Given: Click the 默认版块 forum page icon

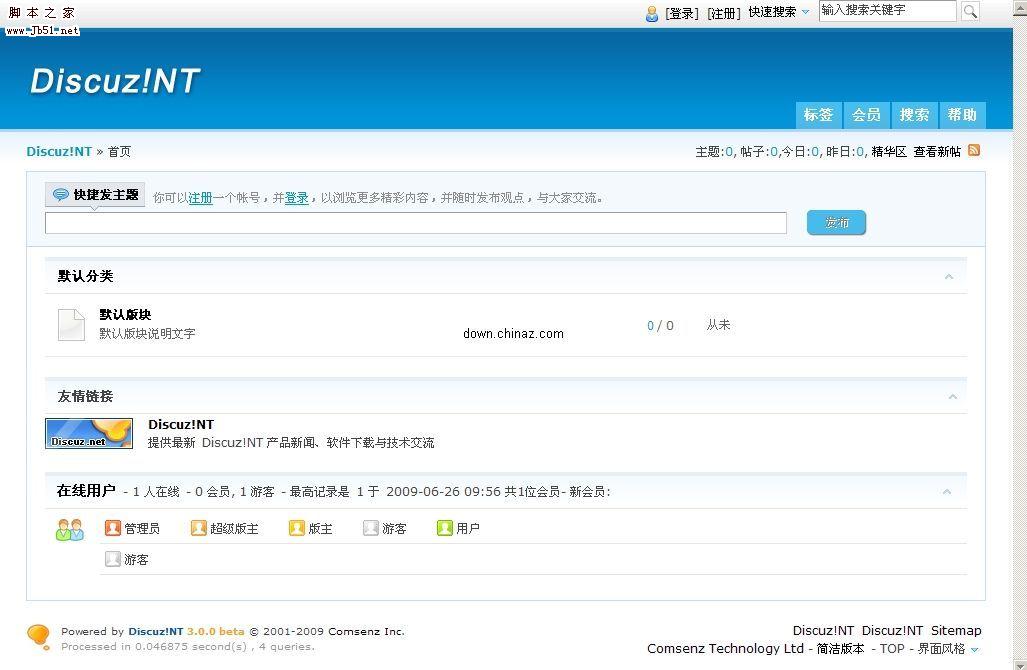Looking at the screenshot, I should (x=71, y=325).
